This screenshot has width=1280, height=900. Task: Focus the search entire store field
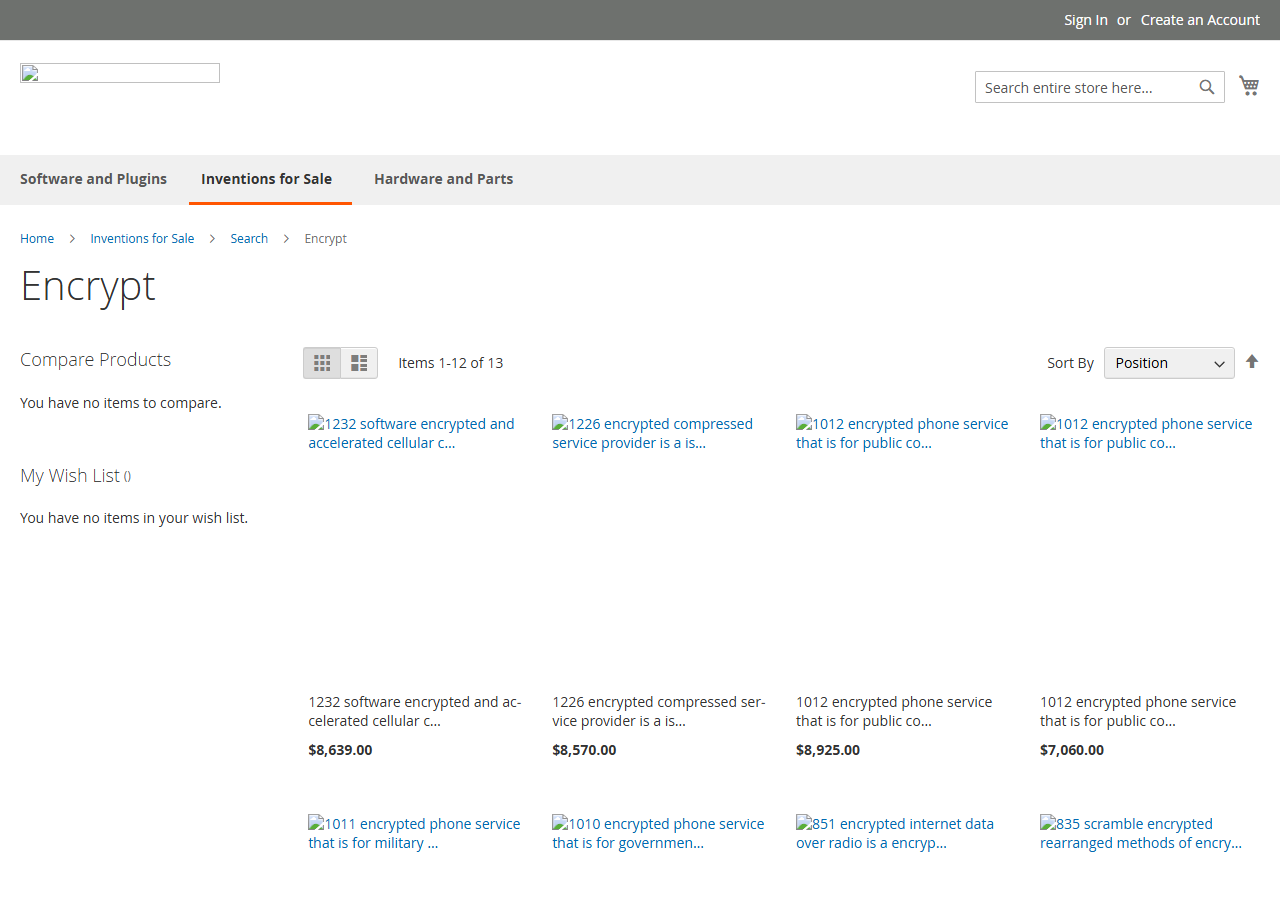pyautogui.click(x=1087, y=87)
